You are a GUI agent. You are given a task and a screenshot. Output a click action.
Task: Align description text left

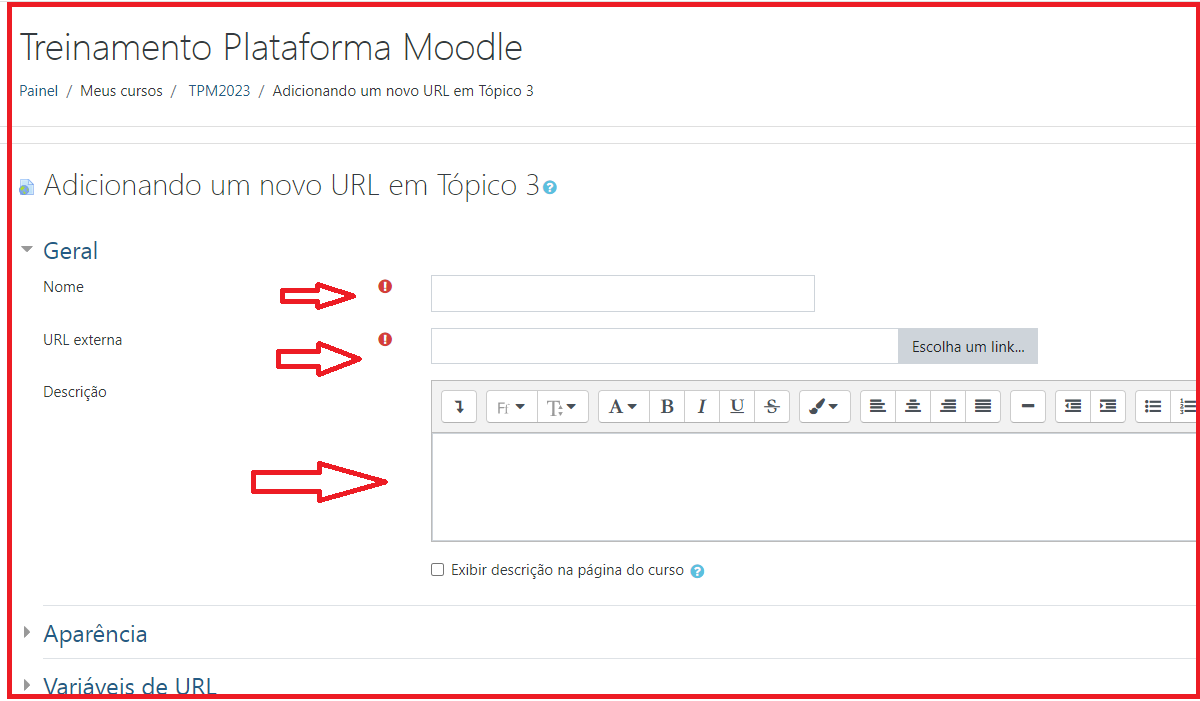pos(878,407)
